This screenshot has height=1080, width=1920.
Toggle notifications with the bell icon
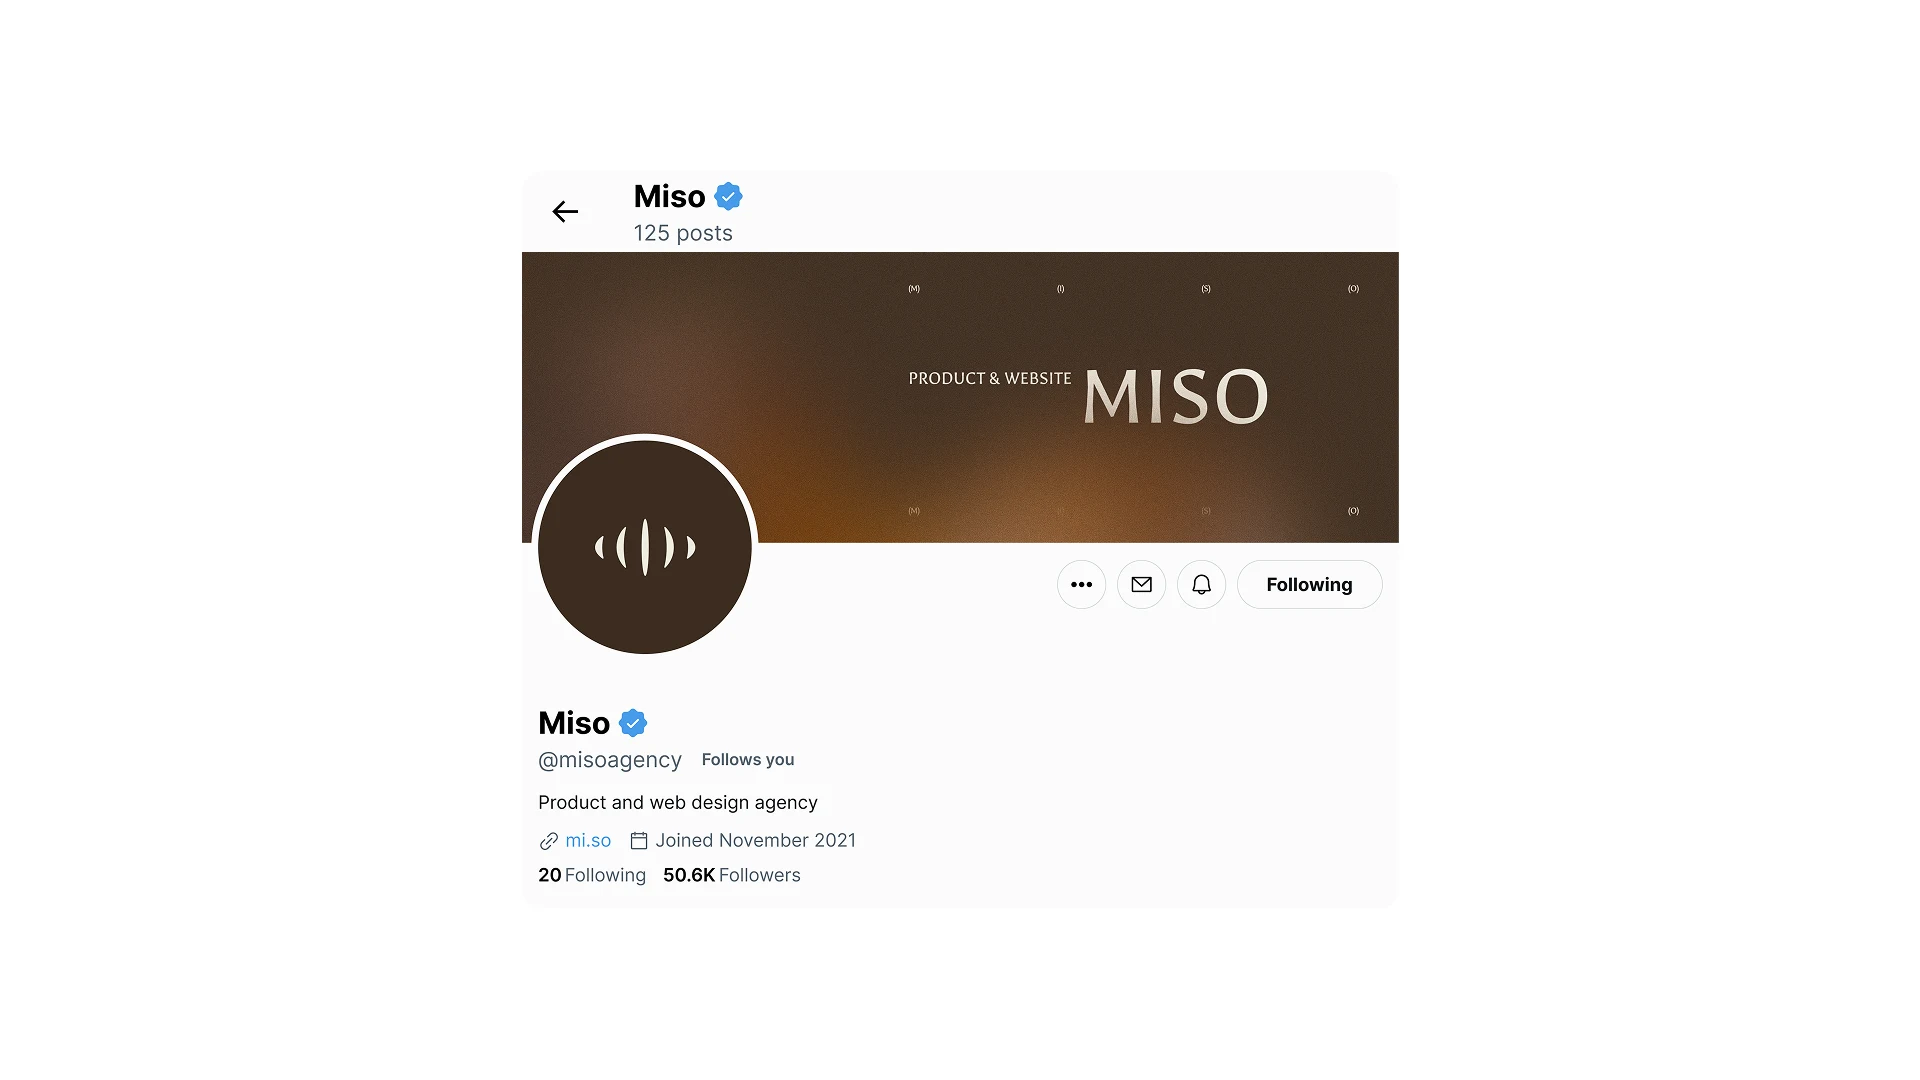[1201, 585]
